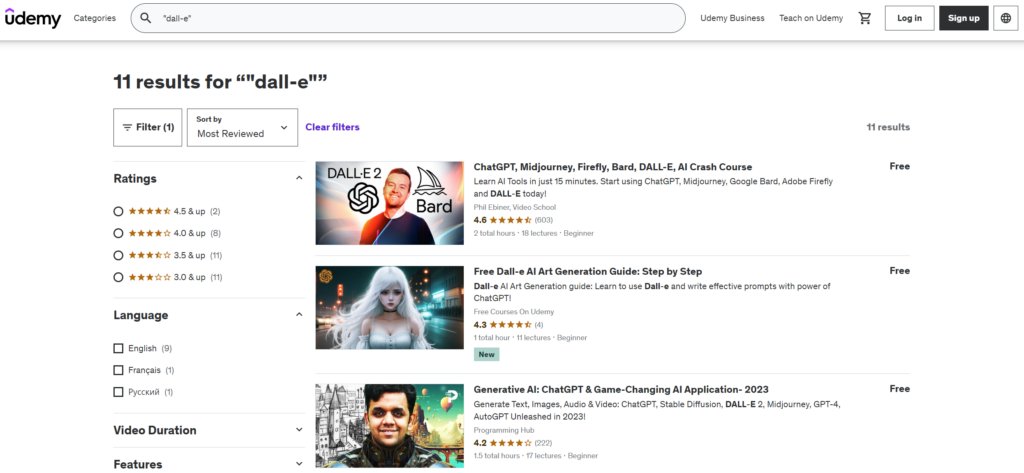The width and height of the screenshot is (1024, 473).
Task: Click the filter lines icon
Action: [127, 127]
